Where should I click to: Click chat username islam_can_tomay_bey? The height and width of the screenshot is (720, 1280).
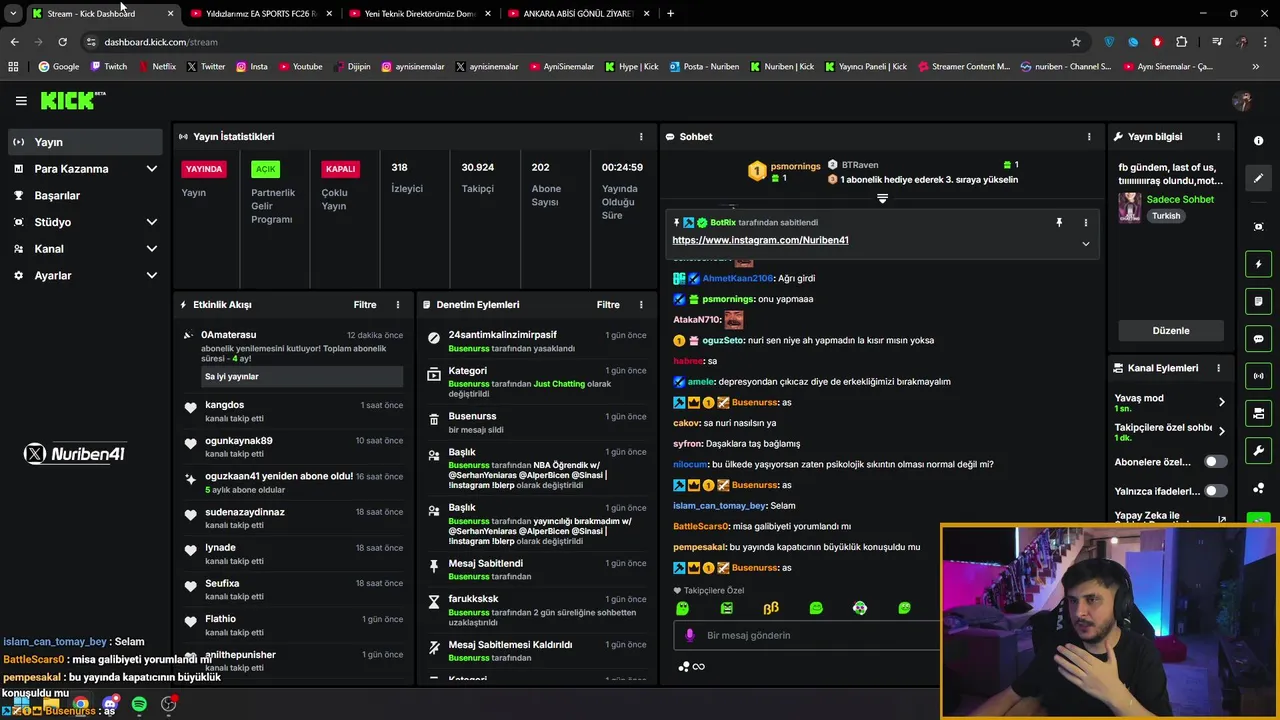(720, 506)
